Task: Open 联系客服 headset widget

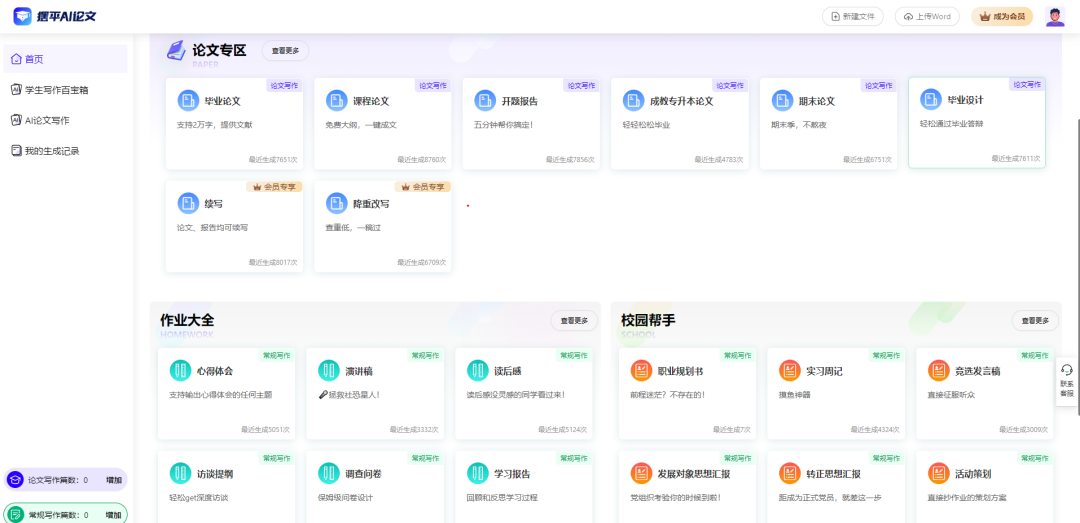Action: [1066, 381]
